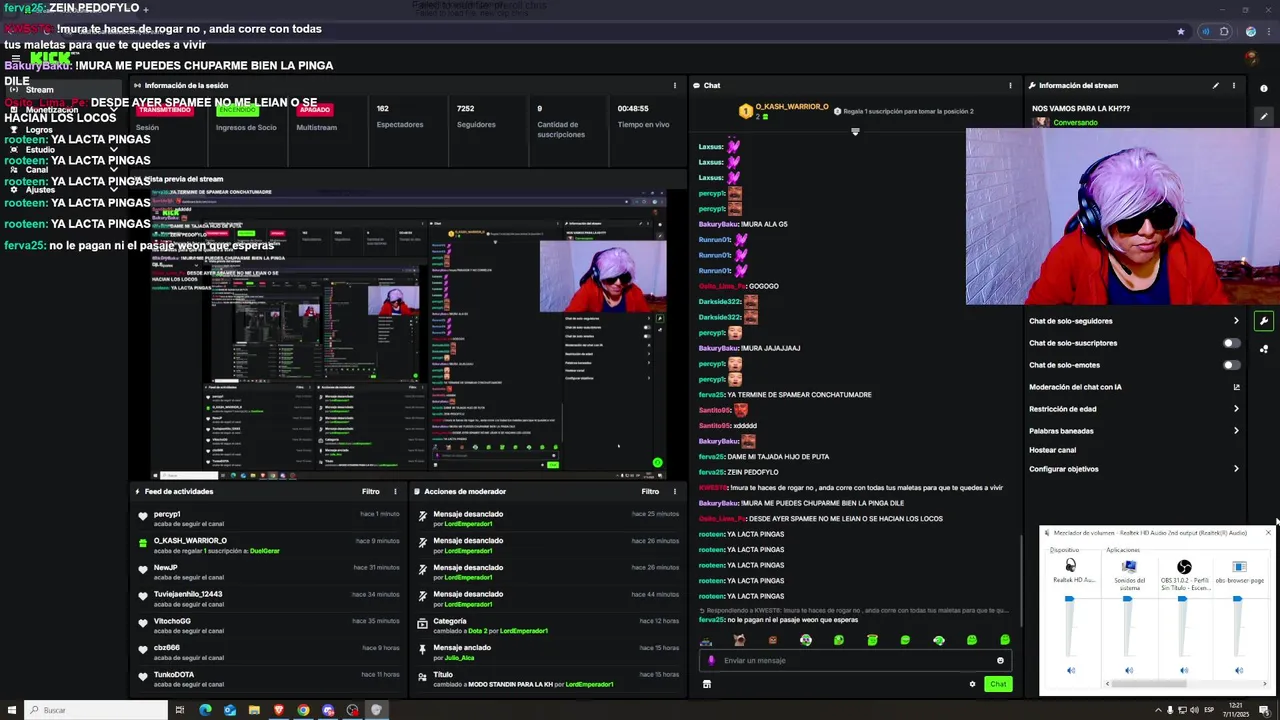Edit stream info with header pencil icon

[1216, 85]
